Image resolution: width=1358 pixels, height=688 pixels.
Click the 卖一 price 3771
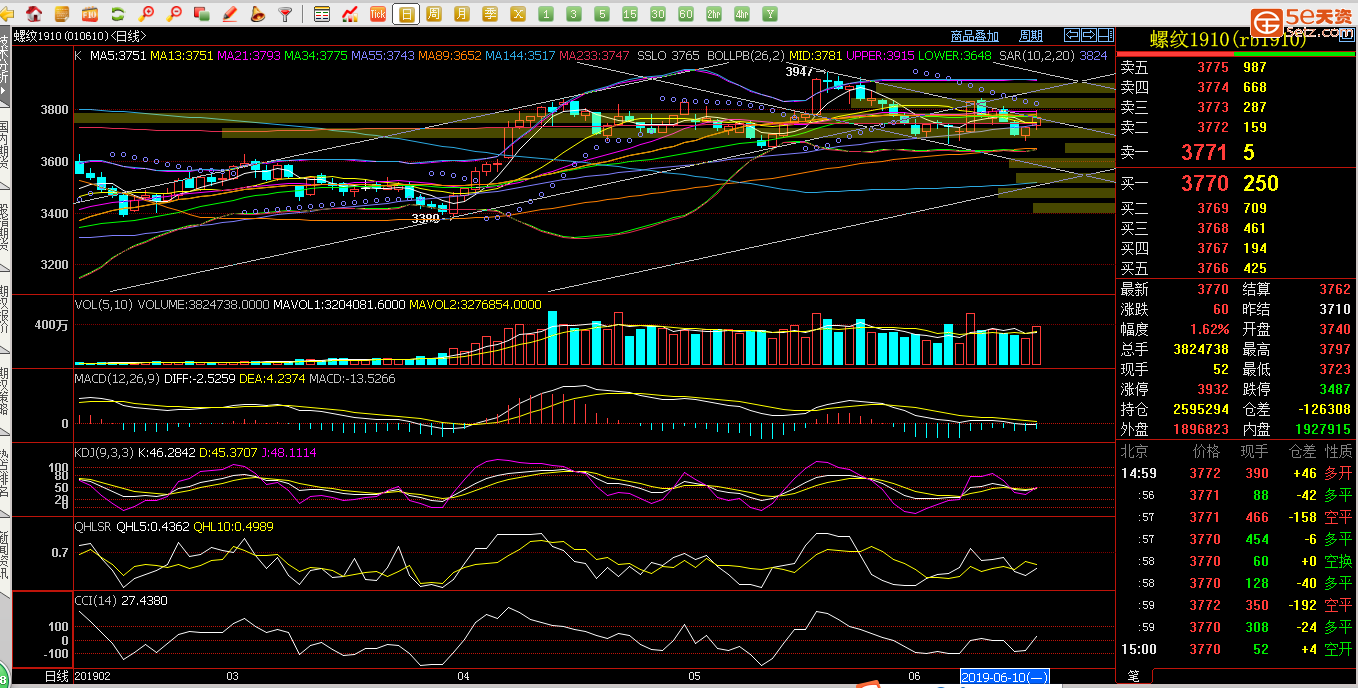(x=1204, y=152)
